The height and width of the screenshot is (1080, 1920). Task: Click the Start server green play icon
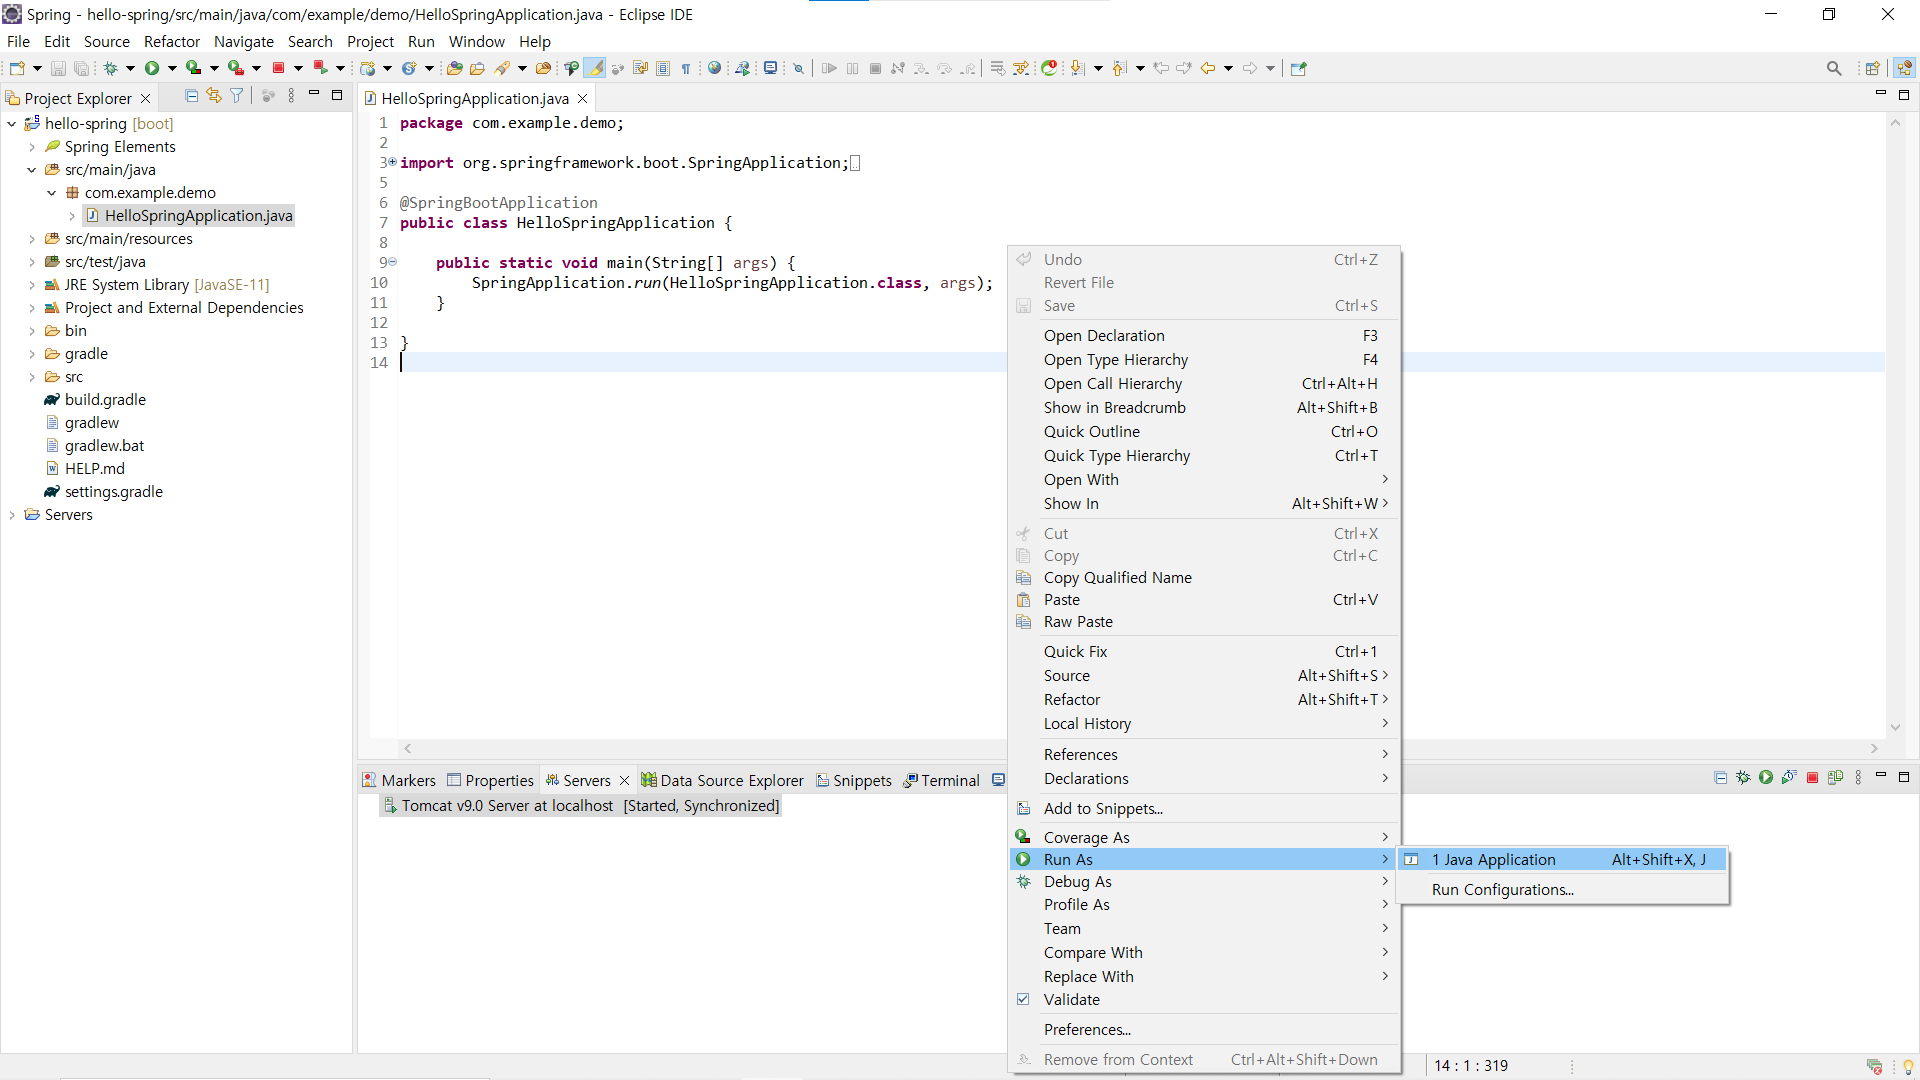[x=1766, y=778]
